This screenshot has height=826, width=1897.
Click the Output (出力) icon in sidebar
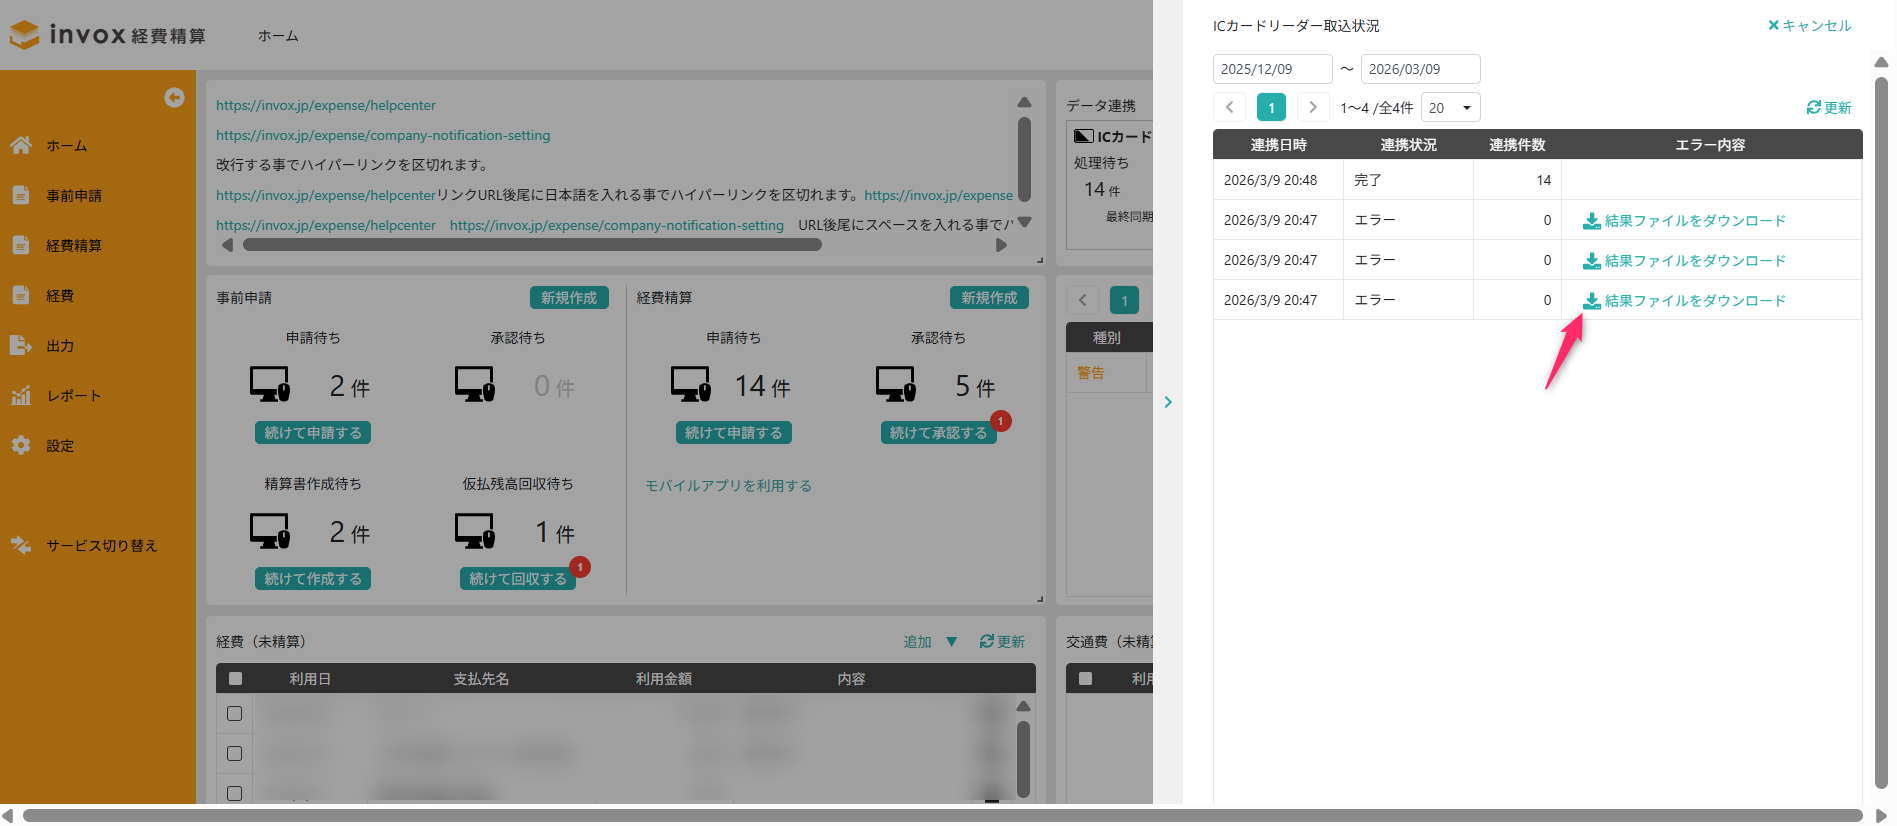[21, 345]
